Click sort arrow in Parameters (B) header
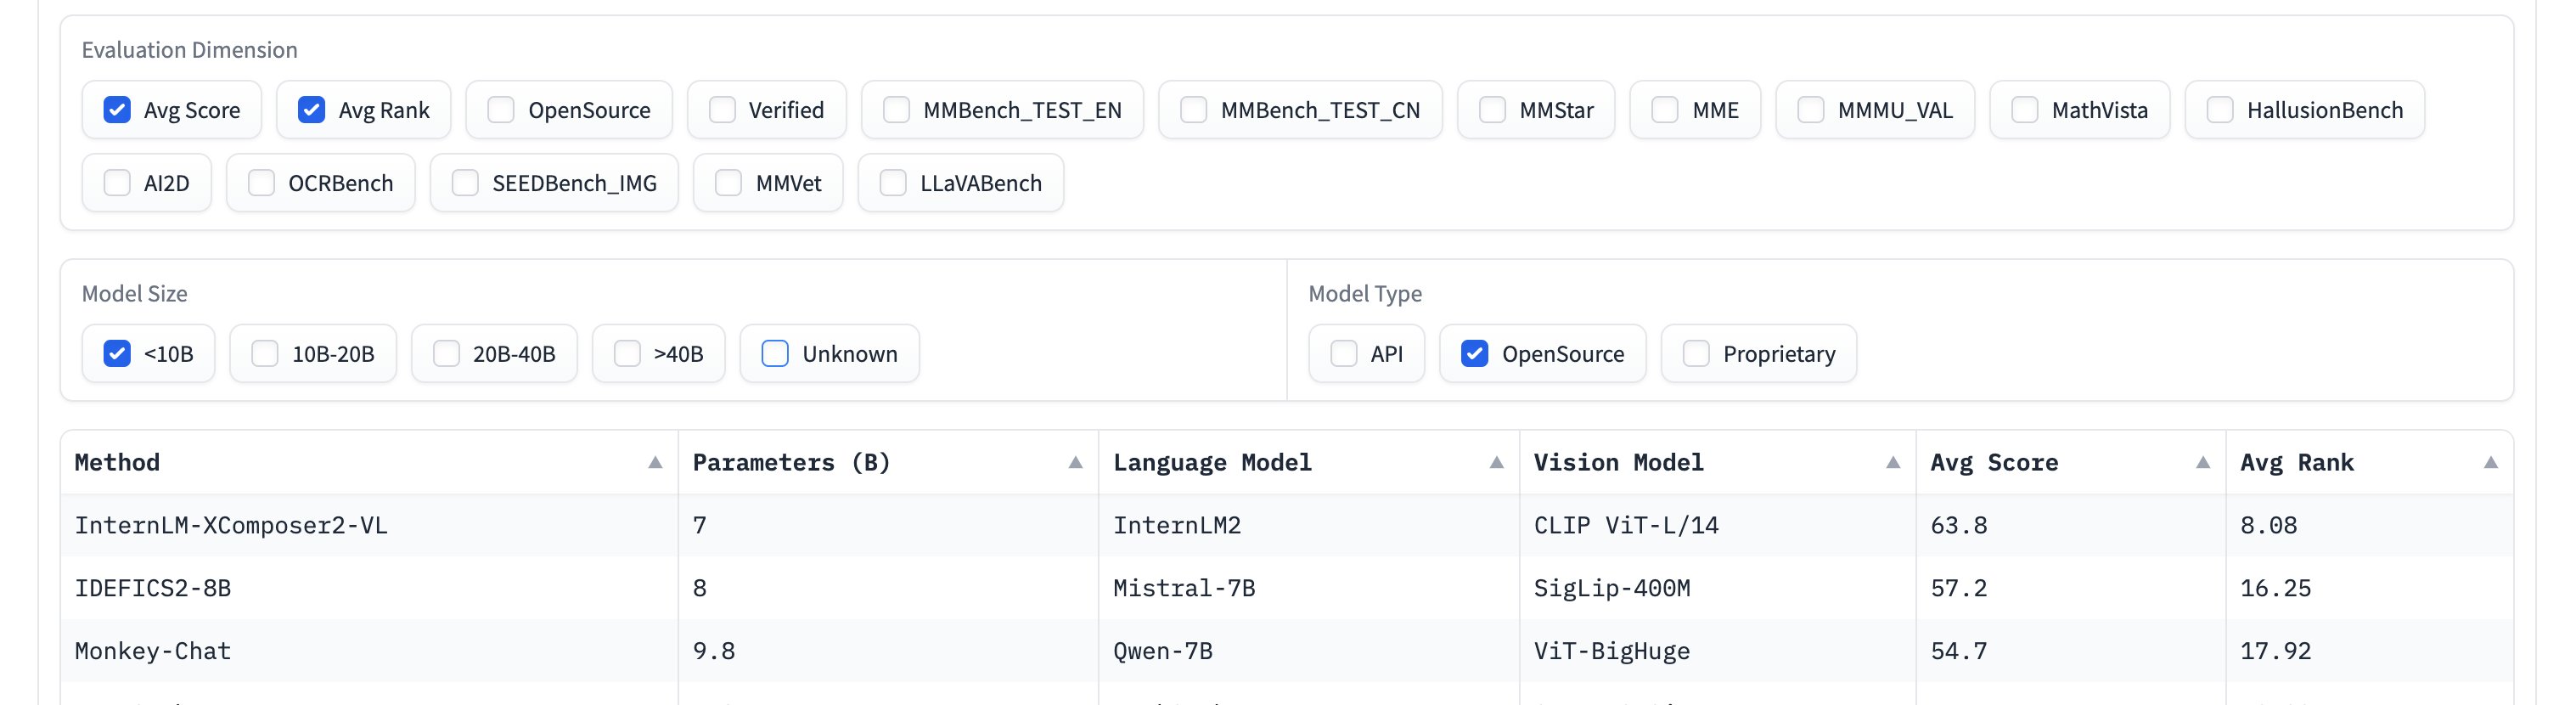 [1075, 462]
